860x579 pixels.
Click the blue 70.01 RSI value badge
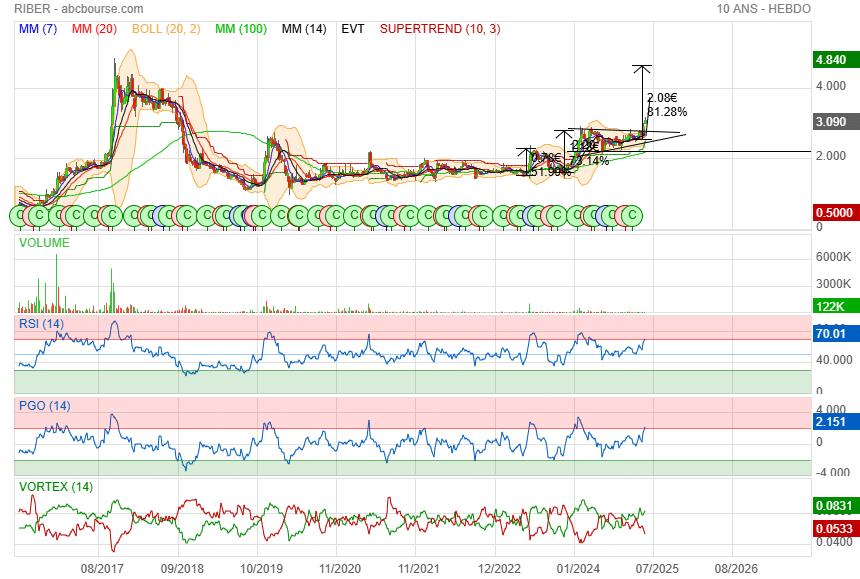coord(832,334)
